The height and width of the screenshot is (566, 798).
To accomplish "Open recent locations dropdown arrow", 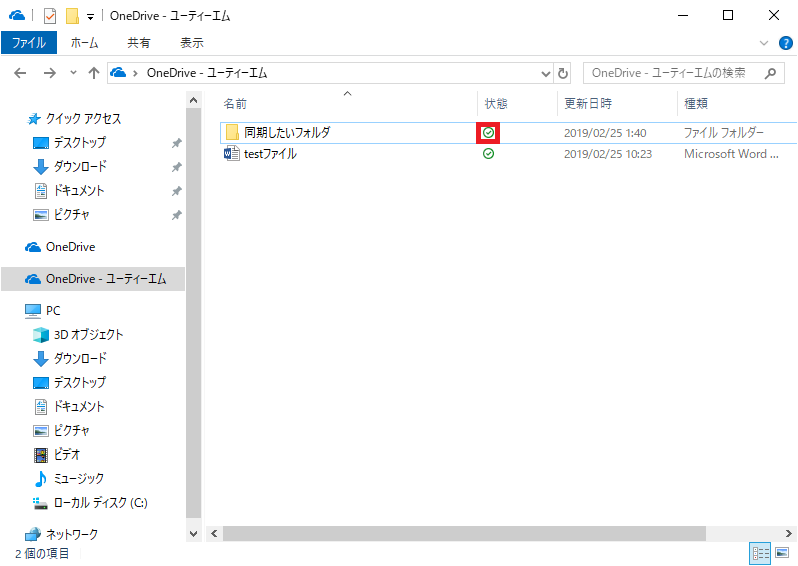I will point(73,73).
